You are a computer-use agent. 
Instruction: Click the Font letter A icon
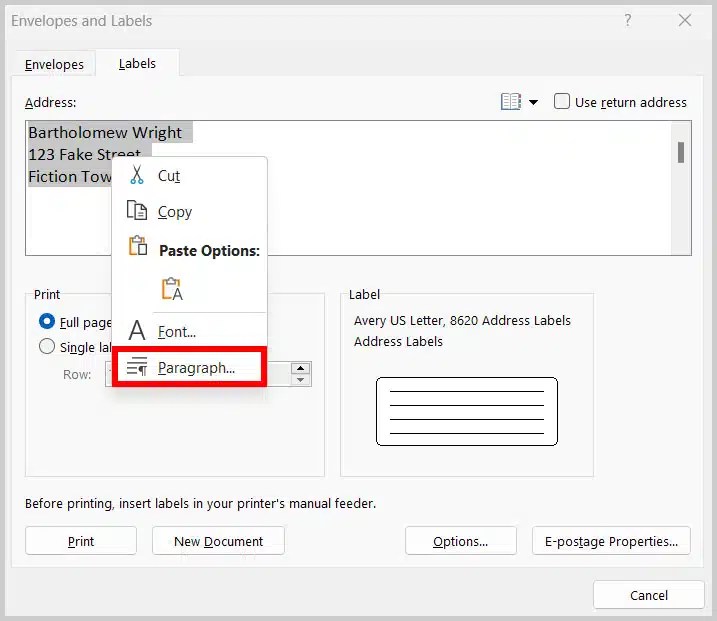137,331
